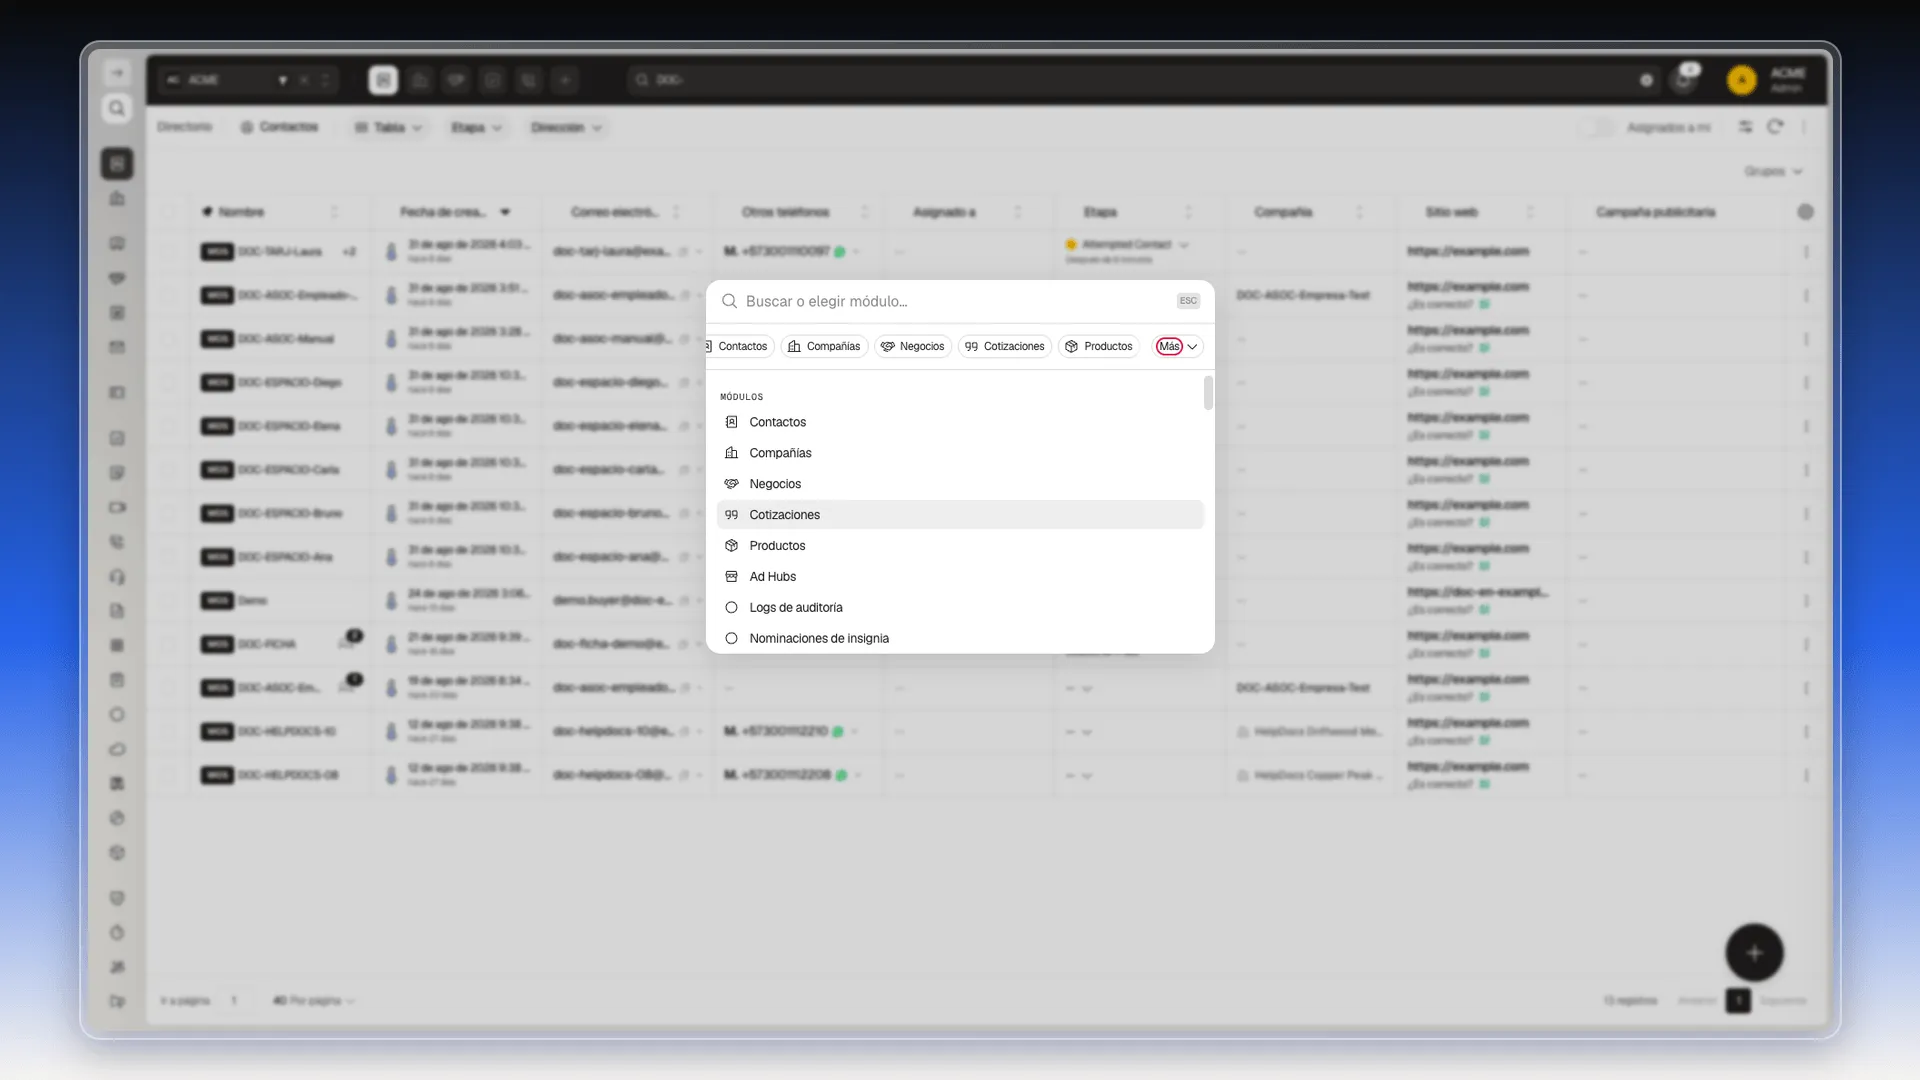Select the Cotizaciones quick chip
The image size is (1920, 1080).
(x=1005, y=346)
